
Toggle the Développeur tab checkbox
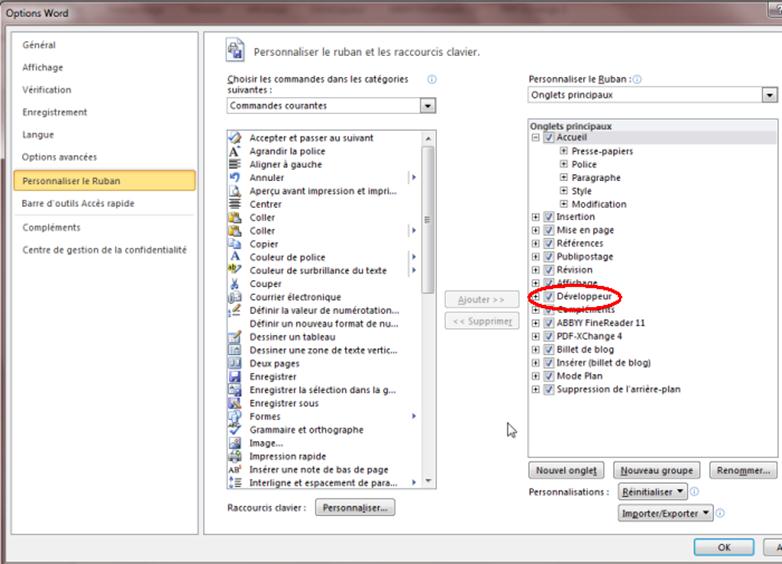coord(548,297)
